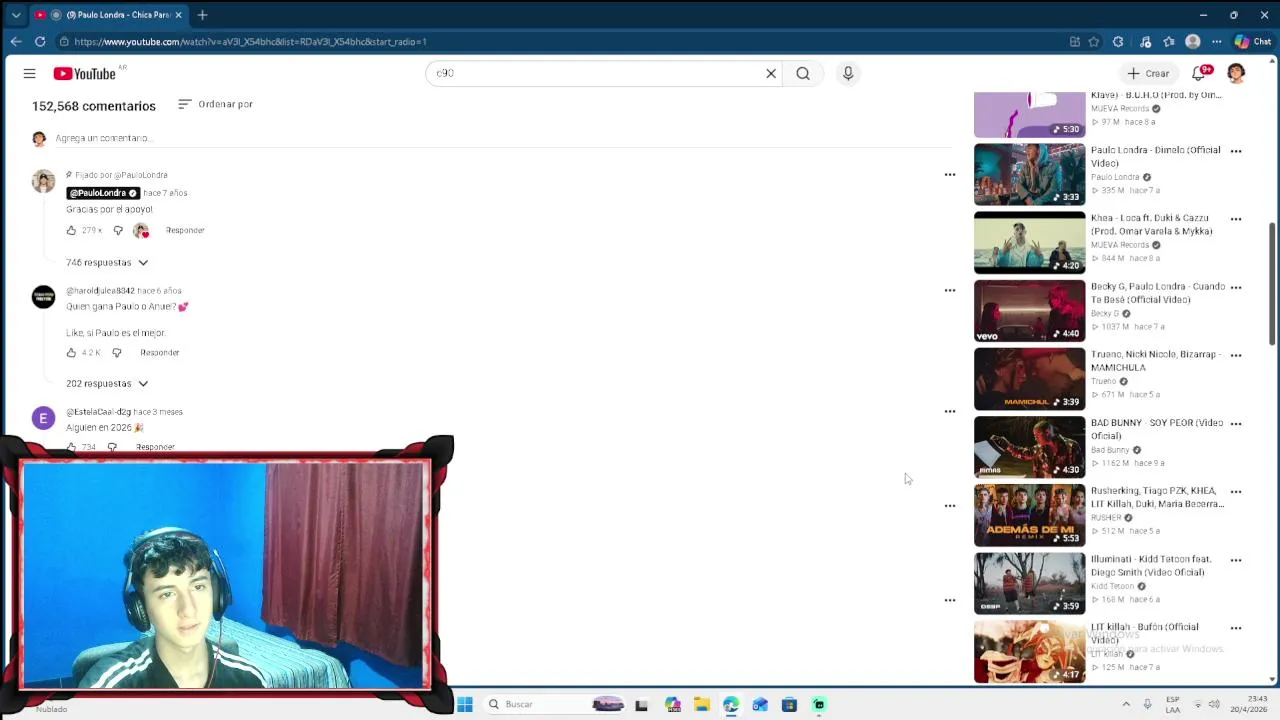Expand 202 respuestas replies
This screenshot has width=1280, height=720.
click(x=107, y=383)
